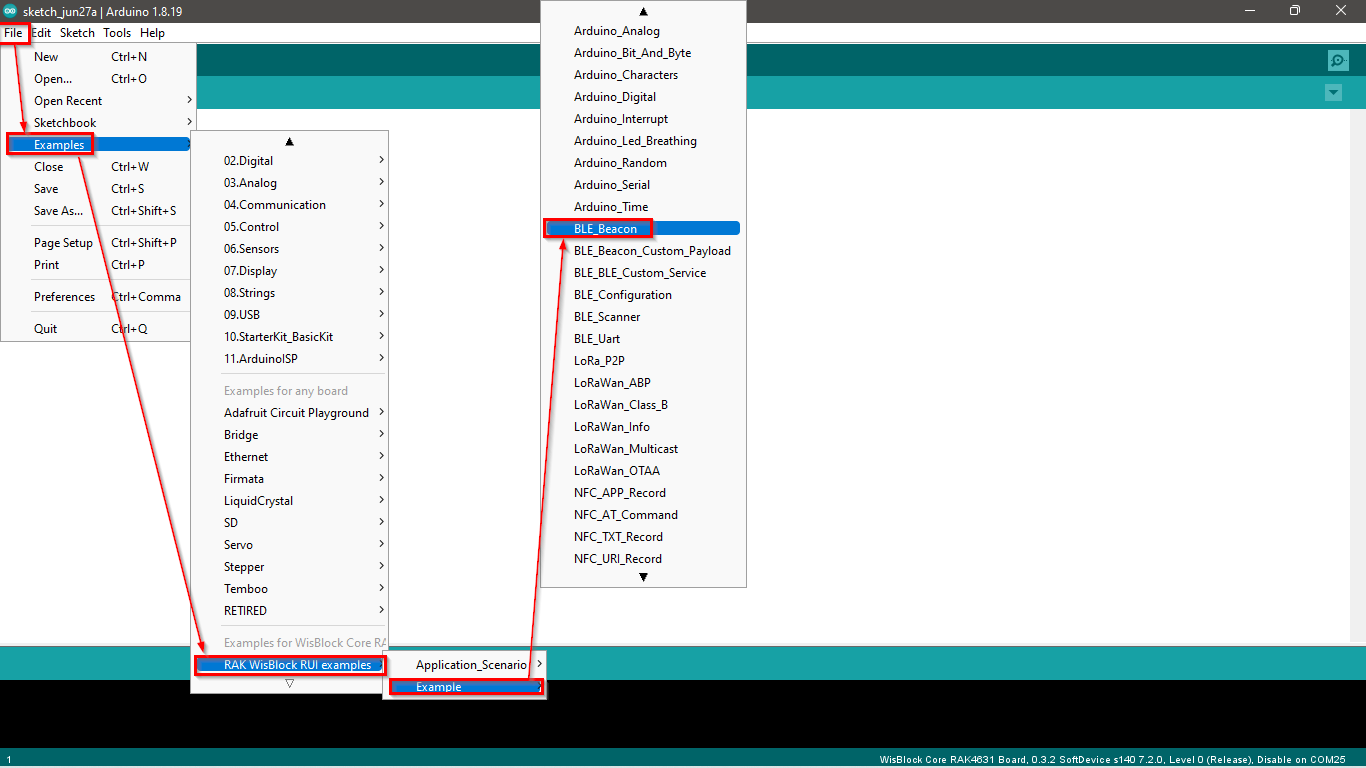Open the Tools menu
The height and width of the screenshot is (768, 1366).
click(117, 33)
